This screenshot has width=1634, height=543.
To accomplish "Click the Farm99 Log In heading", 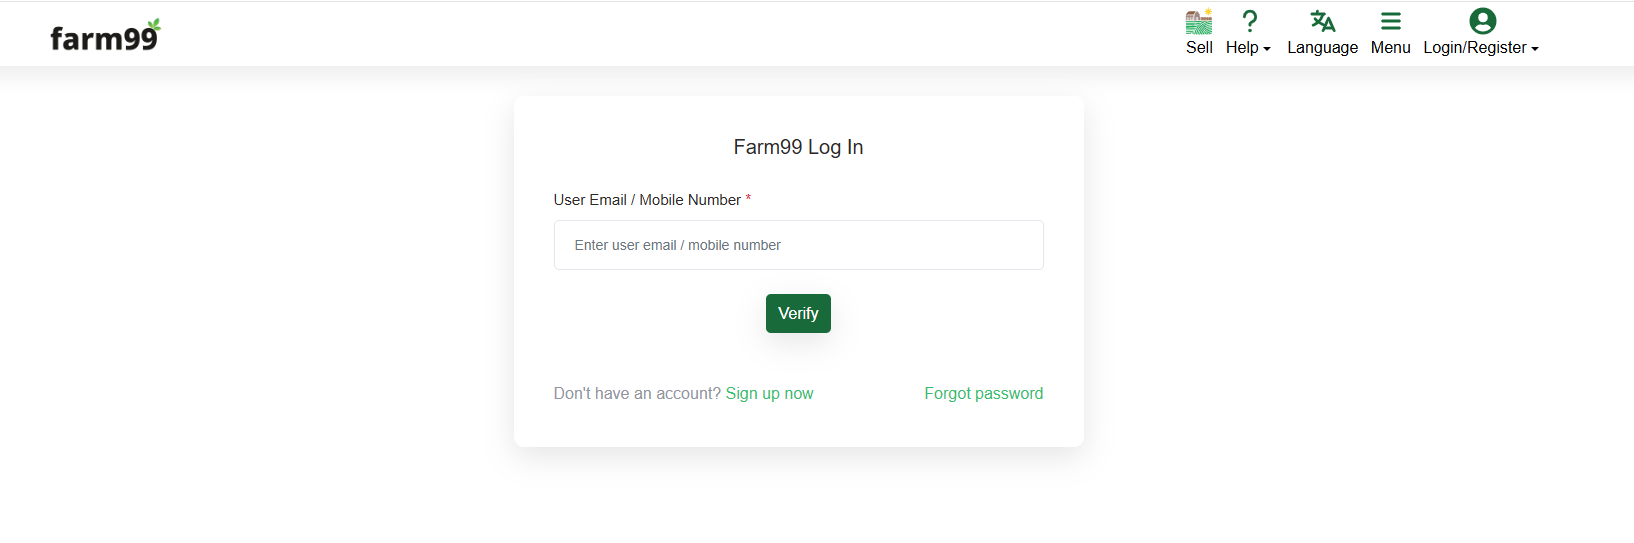I will (798, 147).
